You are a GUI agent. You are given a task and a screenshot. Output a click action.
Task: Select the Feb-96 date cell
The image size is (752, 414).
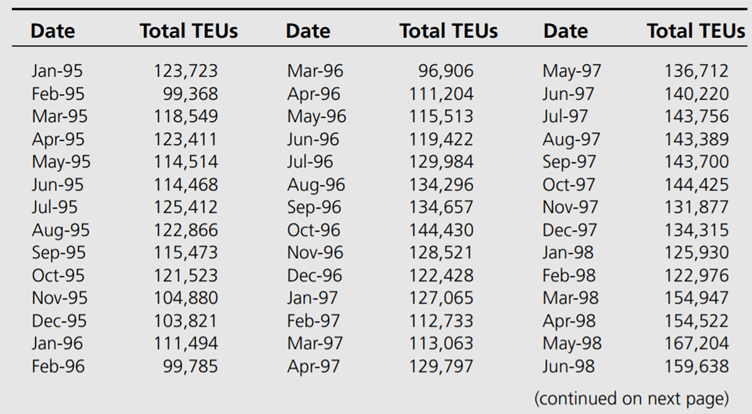58,366
